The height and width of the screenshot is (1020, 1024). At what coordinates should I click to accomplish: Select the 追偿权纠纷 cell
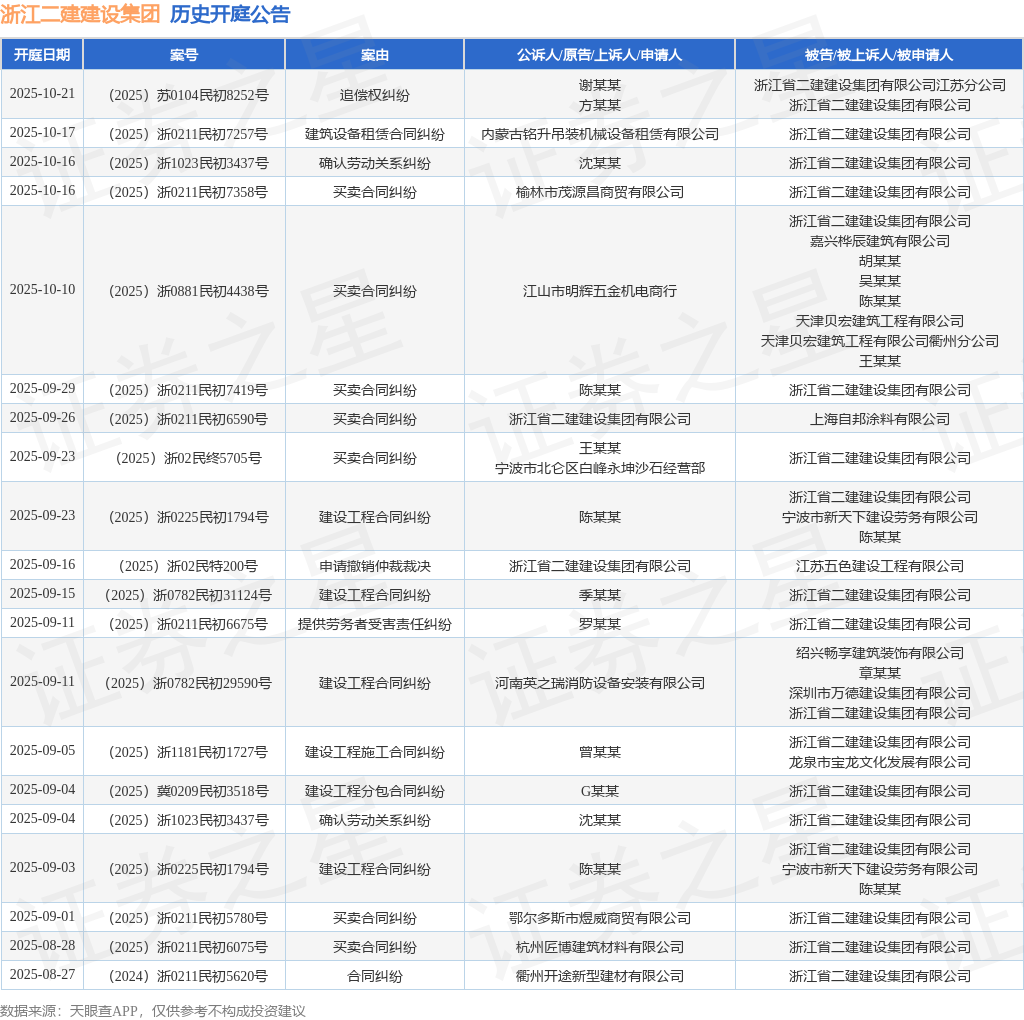pyautogui.click(x=374, y=95)
